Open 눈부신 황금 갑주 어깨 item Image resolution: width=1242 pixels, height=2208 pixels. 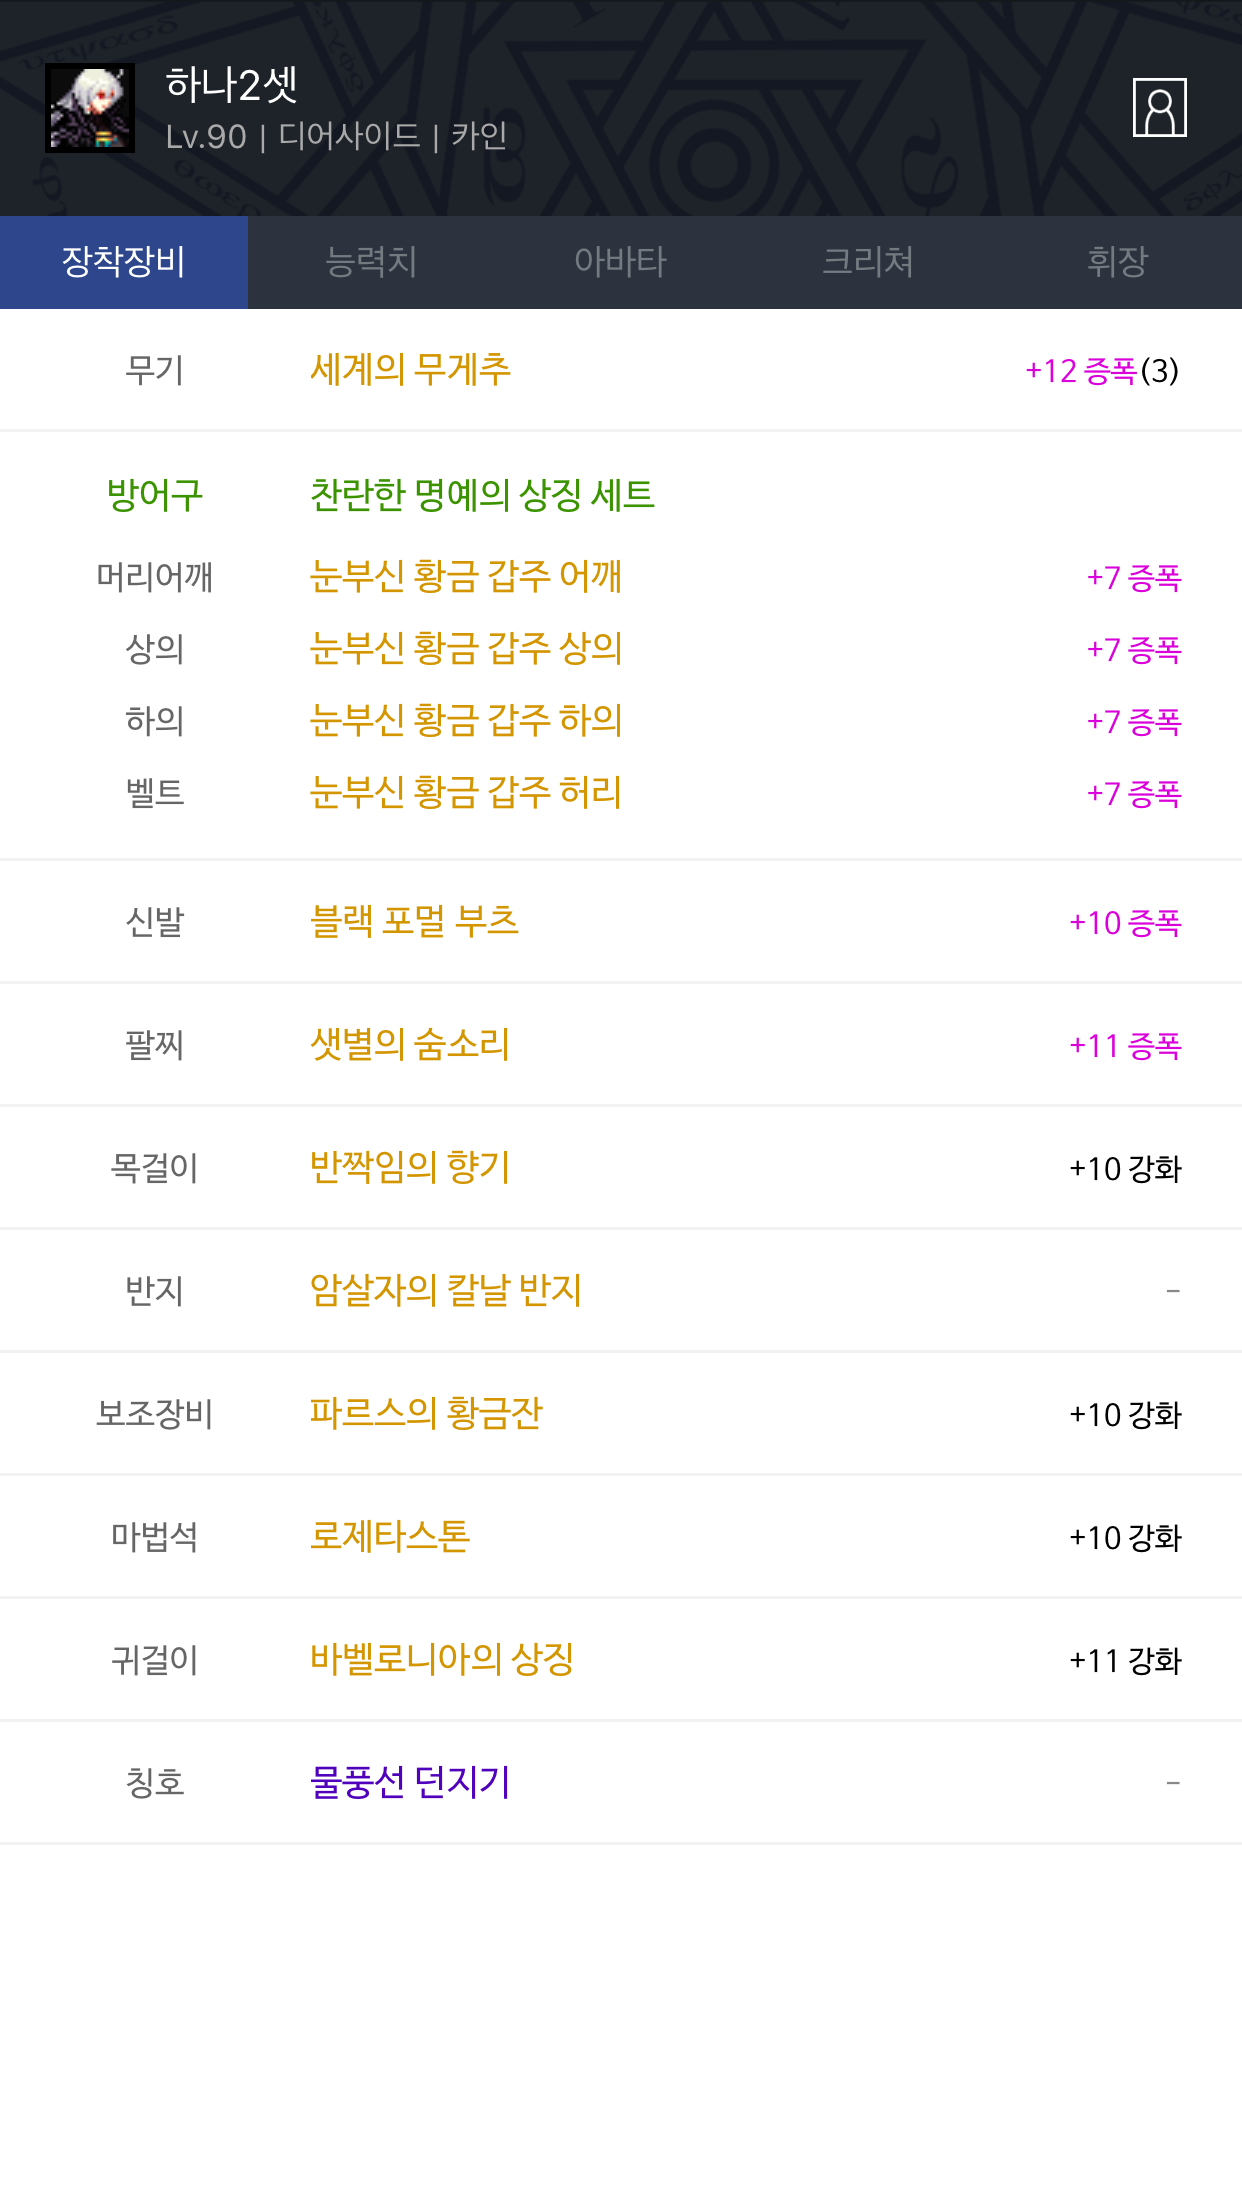[466, 577]
